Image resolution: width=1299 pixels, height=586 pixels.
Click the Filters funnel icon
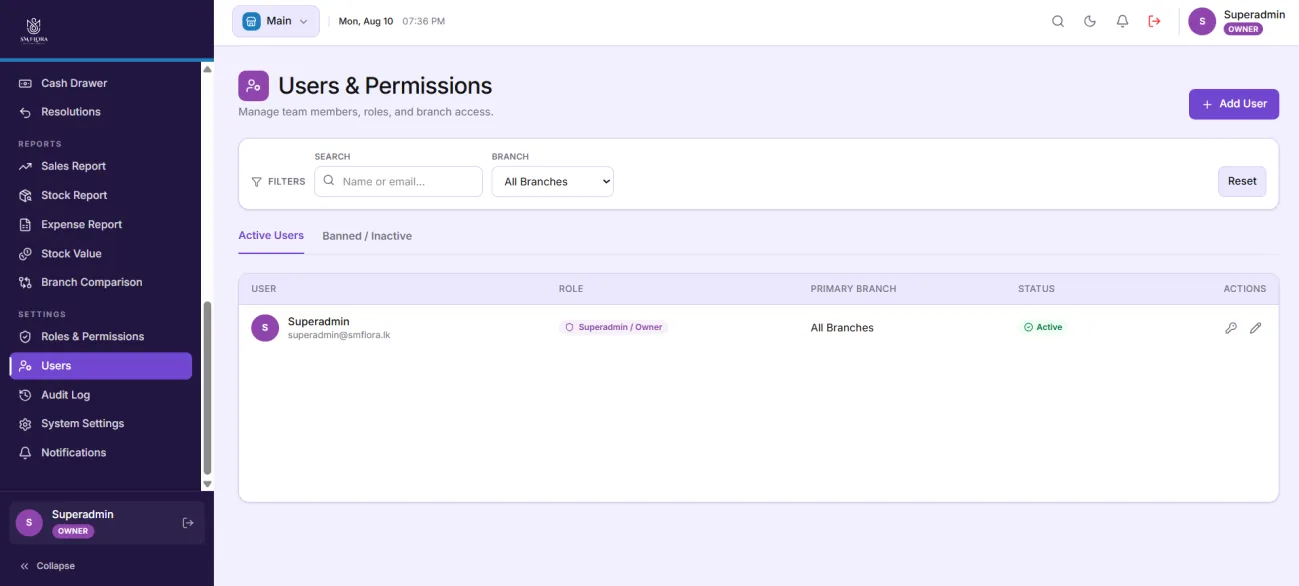tap(257, 182)
